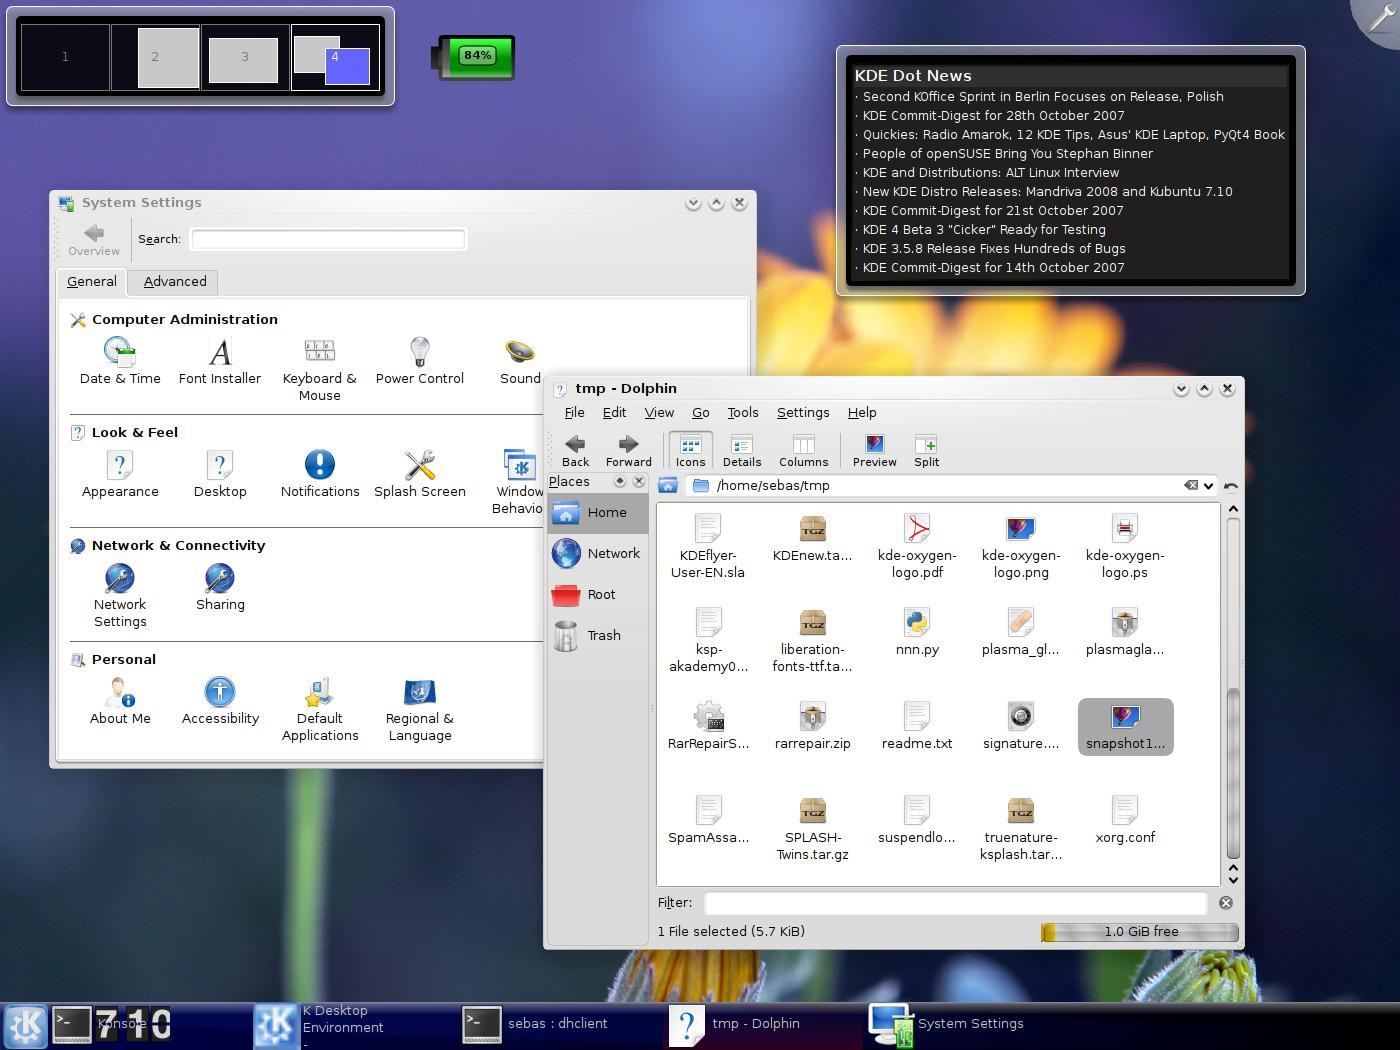Image resolution: width=1400 pixels, height=1050 pixels.
Task: Switch to the Advanced tab
Action: [x=175, y=282]
